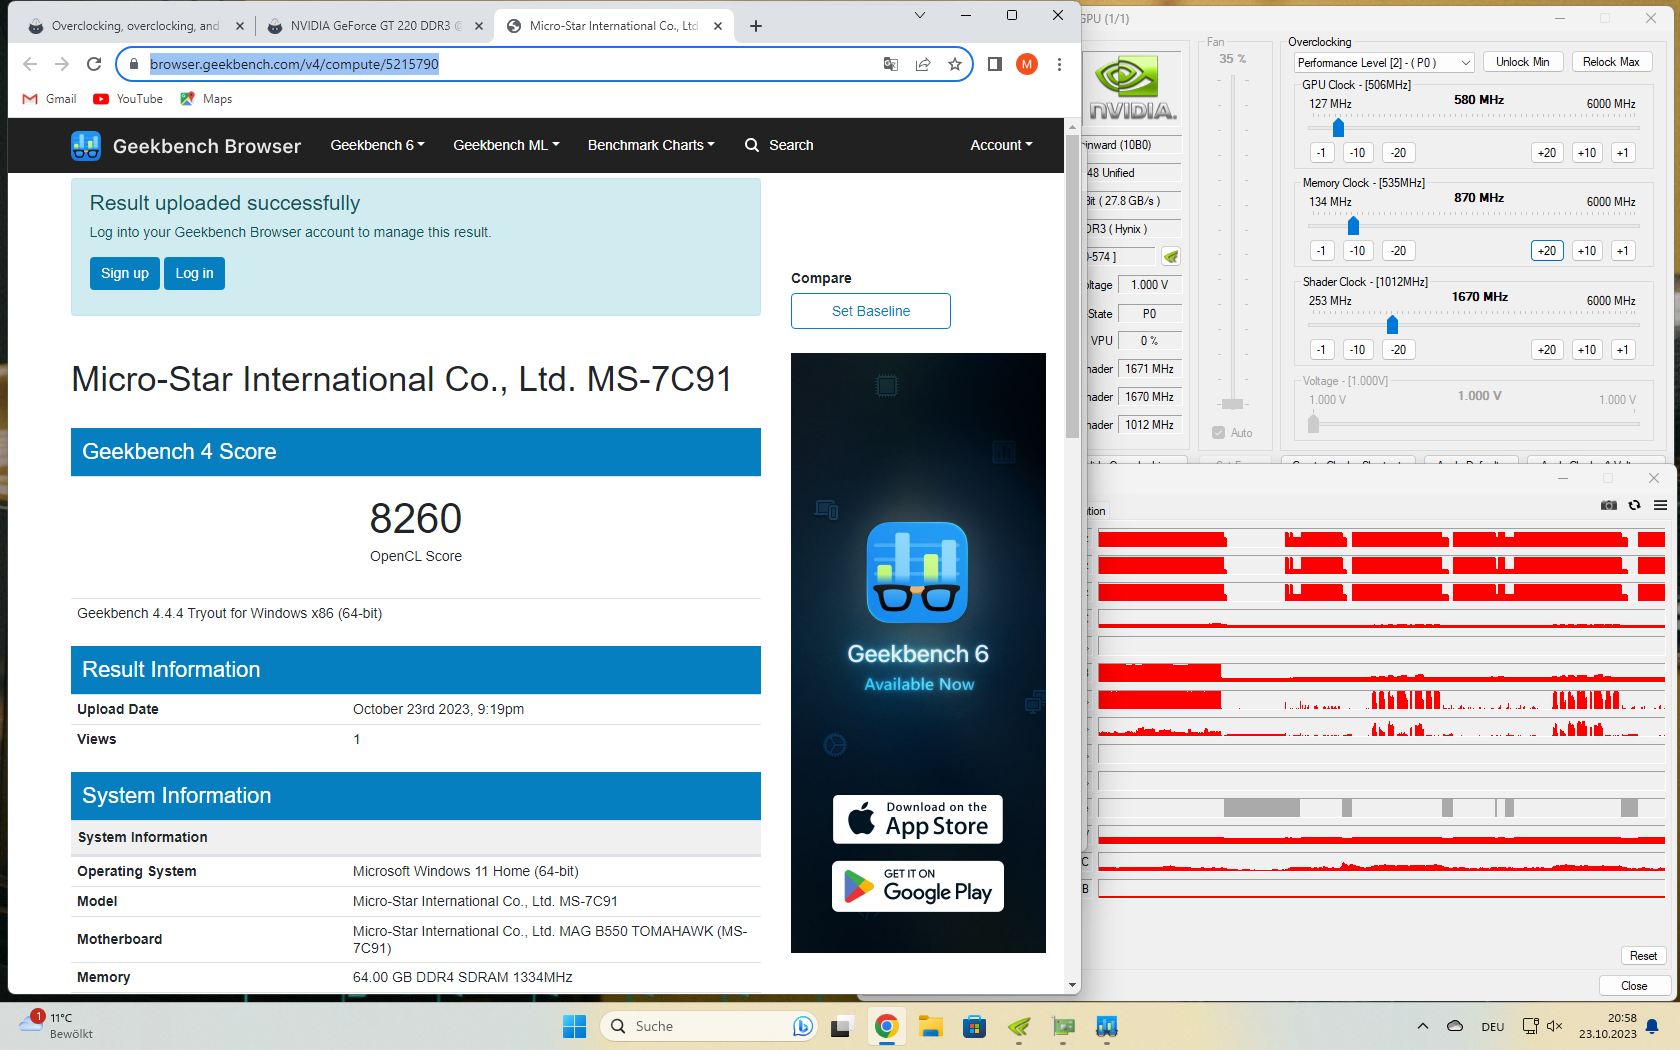This screenshot has height=1050, width=1680.
Task: Close the NVIDIA GeForce GT 220 tab
Action: click(x=479, y=26)
